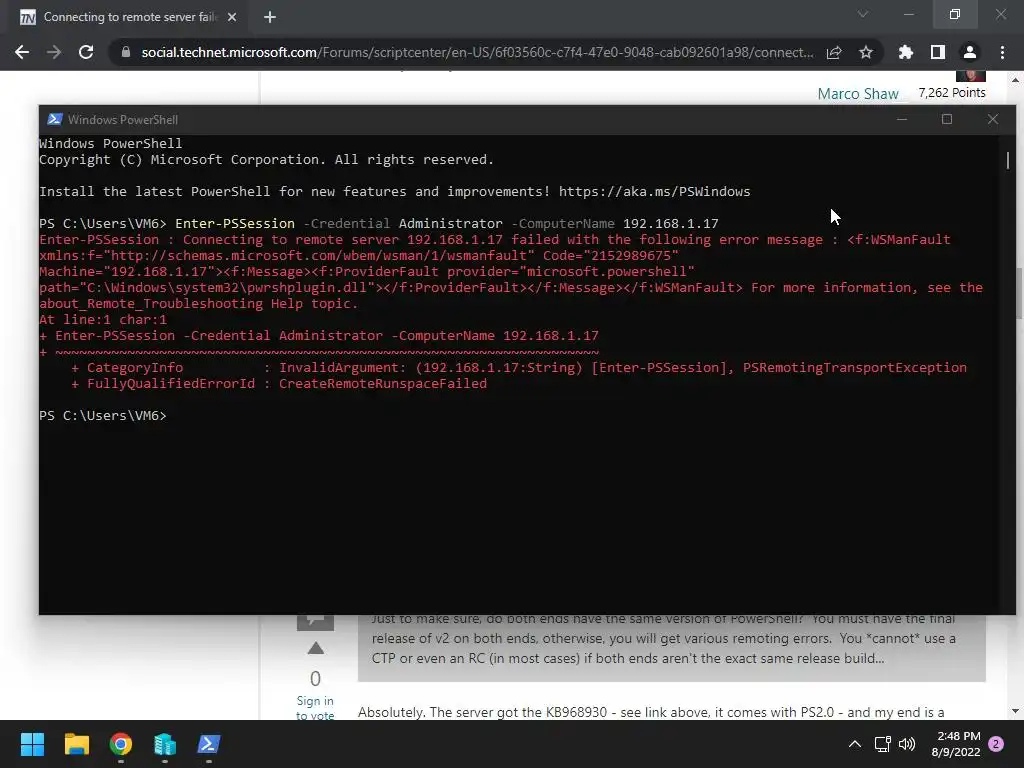Image resolution: width=1024 pixels, height=768 pixels.
Task: Click the browser page scrollbar thumb
Action: (1018, 294)
